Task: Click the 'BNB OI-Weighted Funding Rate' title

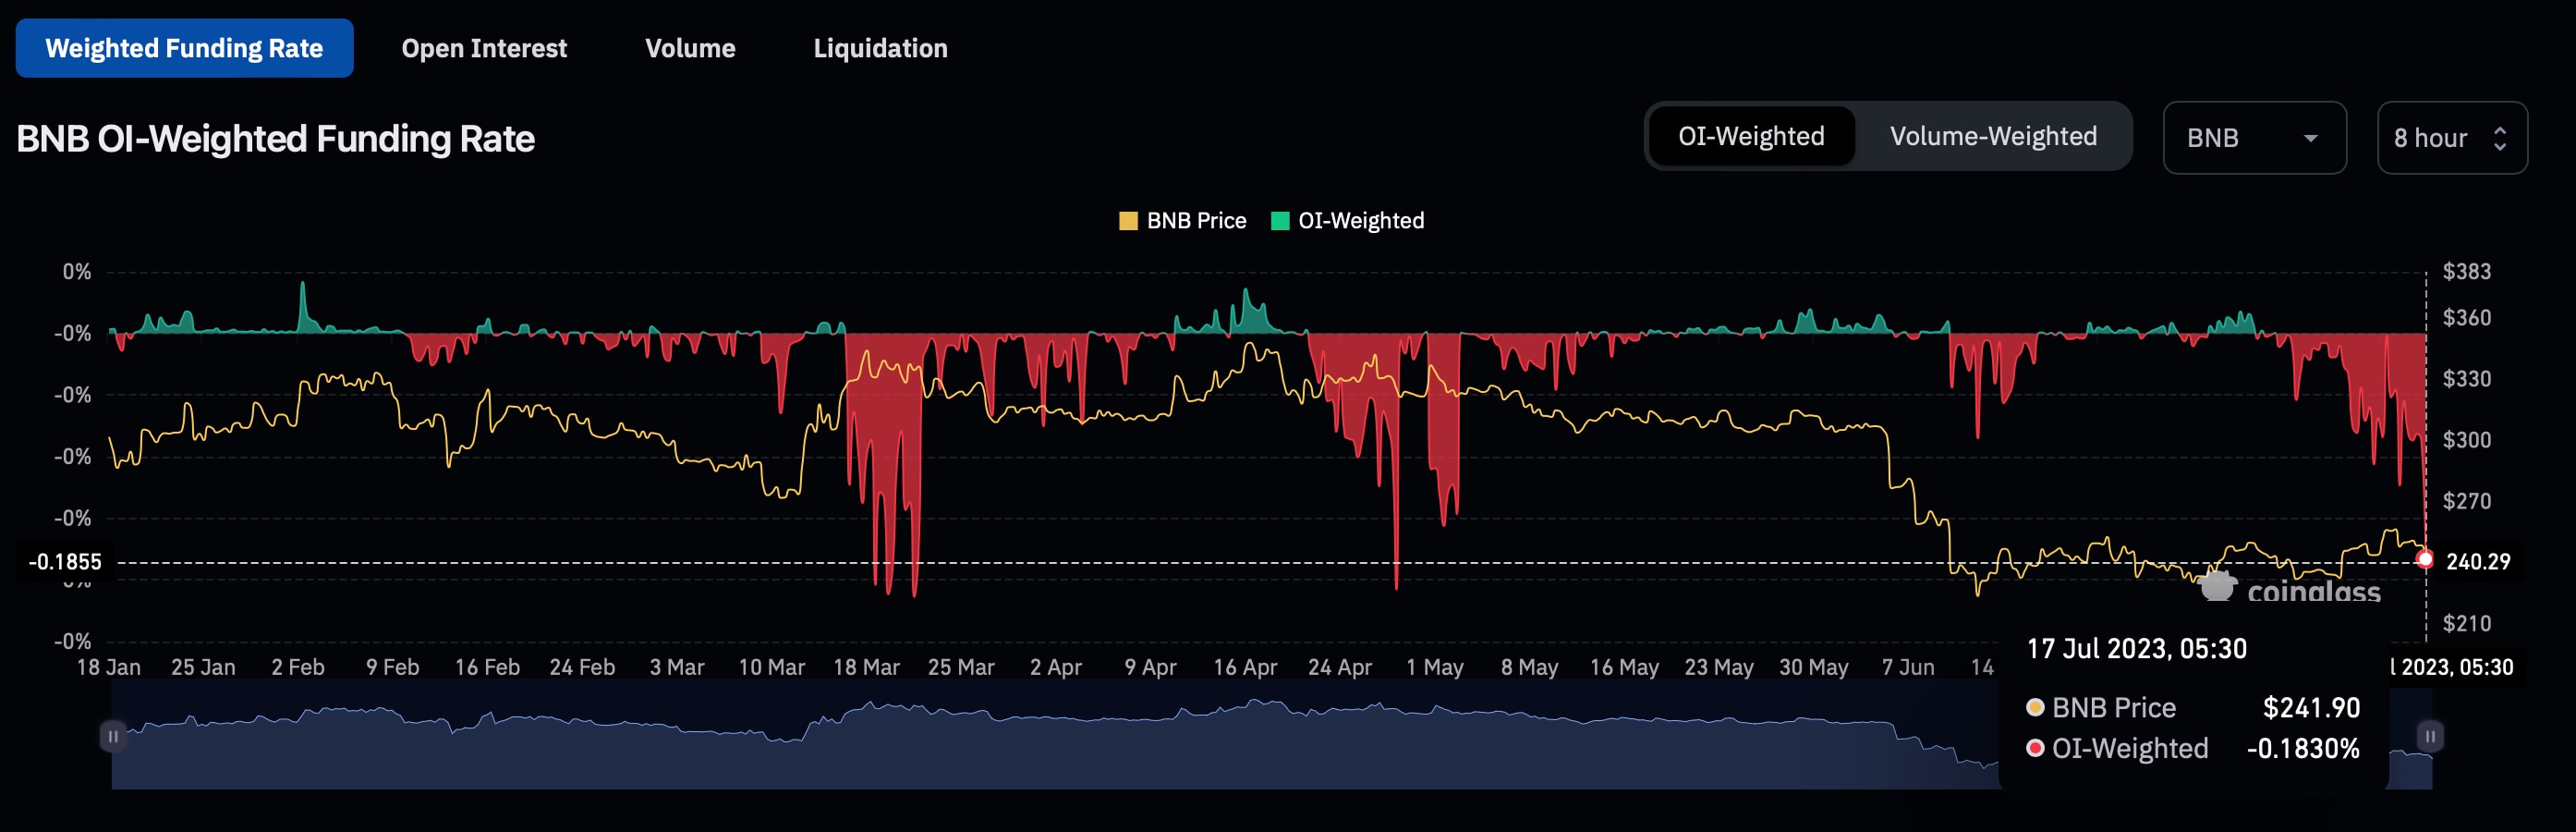Action: 275,138
